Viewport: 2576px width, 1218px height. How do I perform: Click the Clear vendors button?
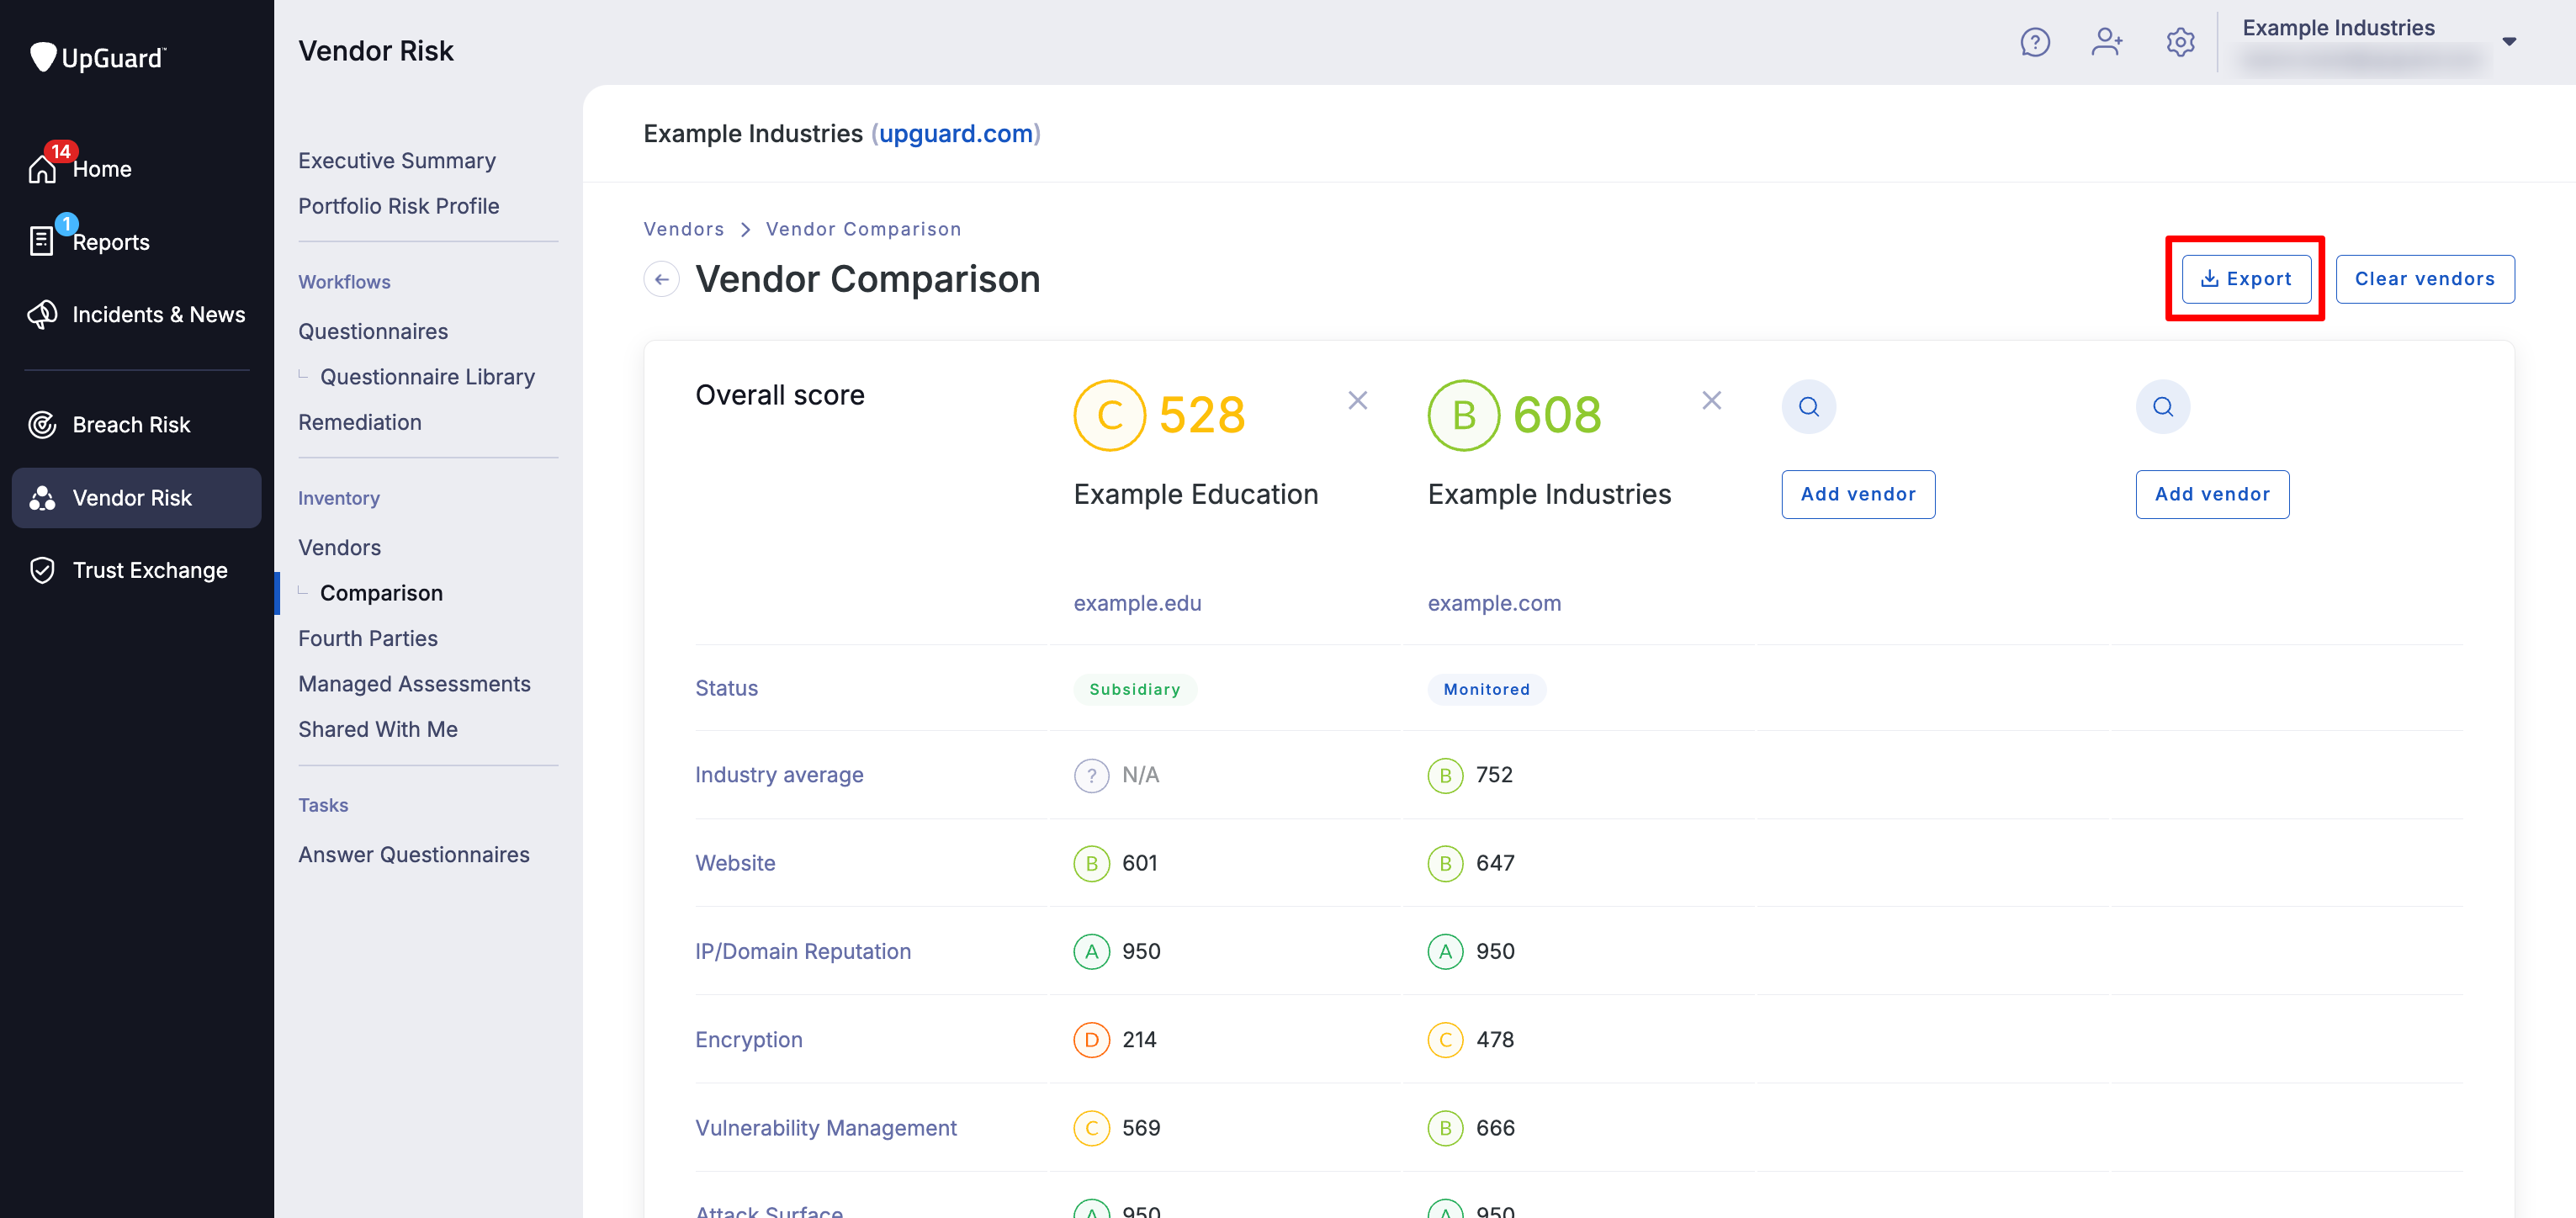tap(2425, 279)
